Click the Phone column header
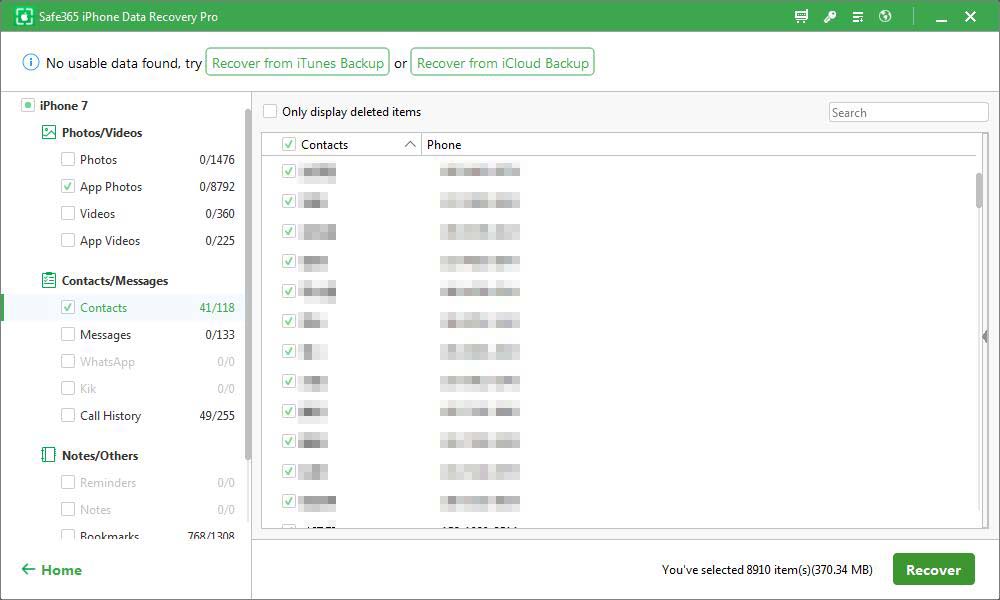 tap(444, 145)
